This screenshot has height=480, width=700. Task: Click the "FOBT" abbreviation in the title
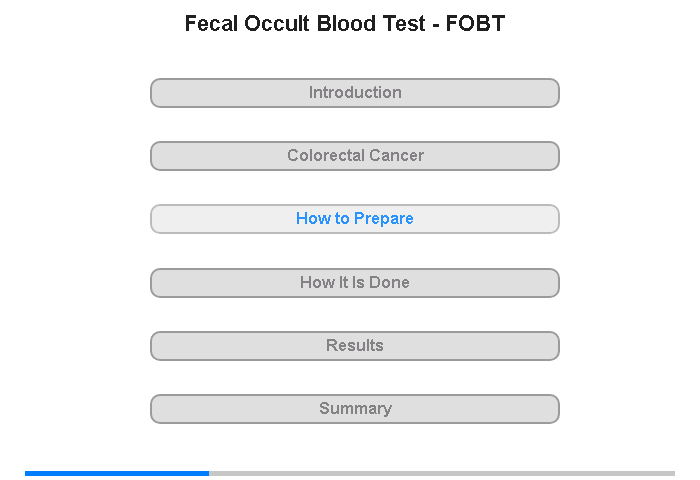[475, 23]
